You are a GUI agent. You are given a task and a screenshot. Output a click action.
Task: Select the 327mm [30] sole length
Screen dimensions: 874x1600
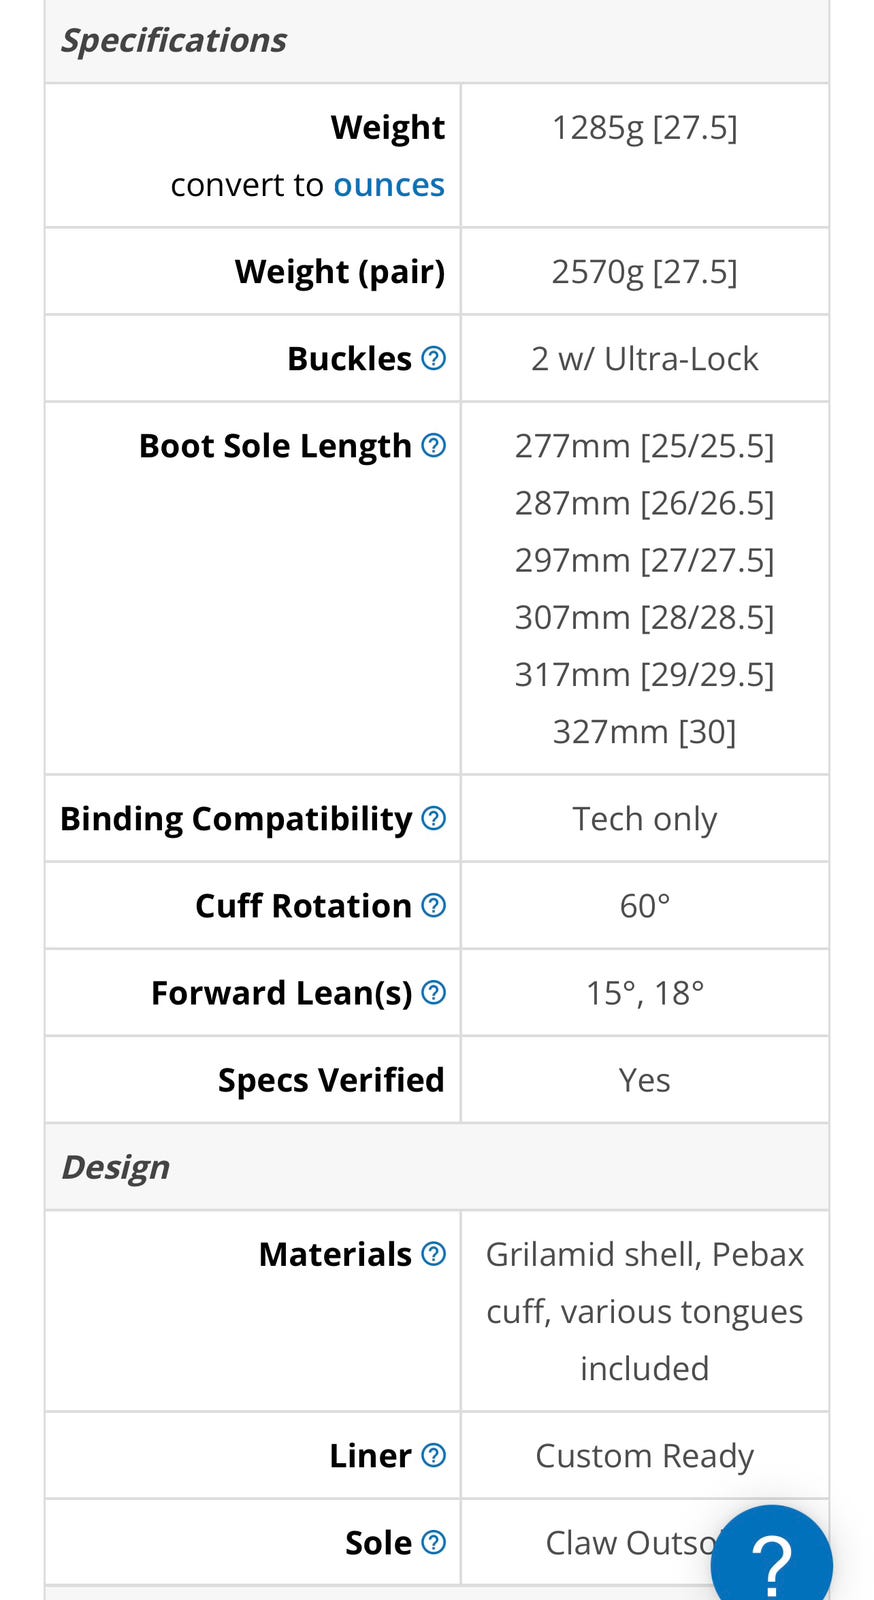point(644,732)
